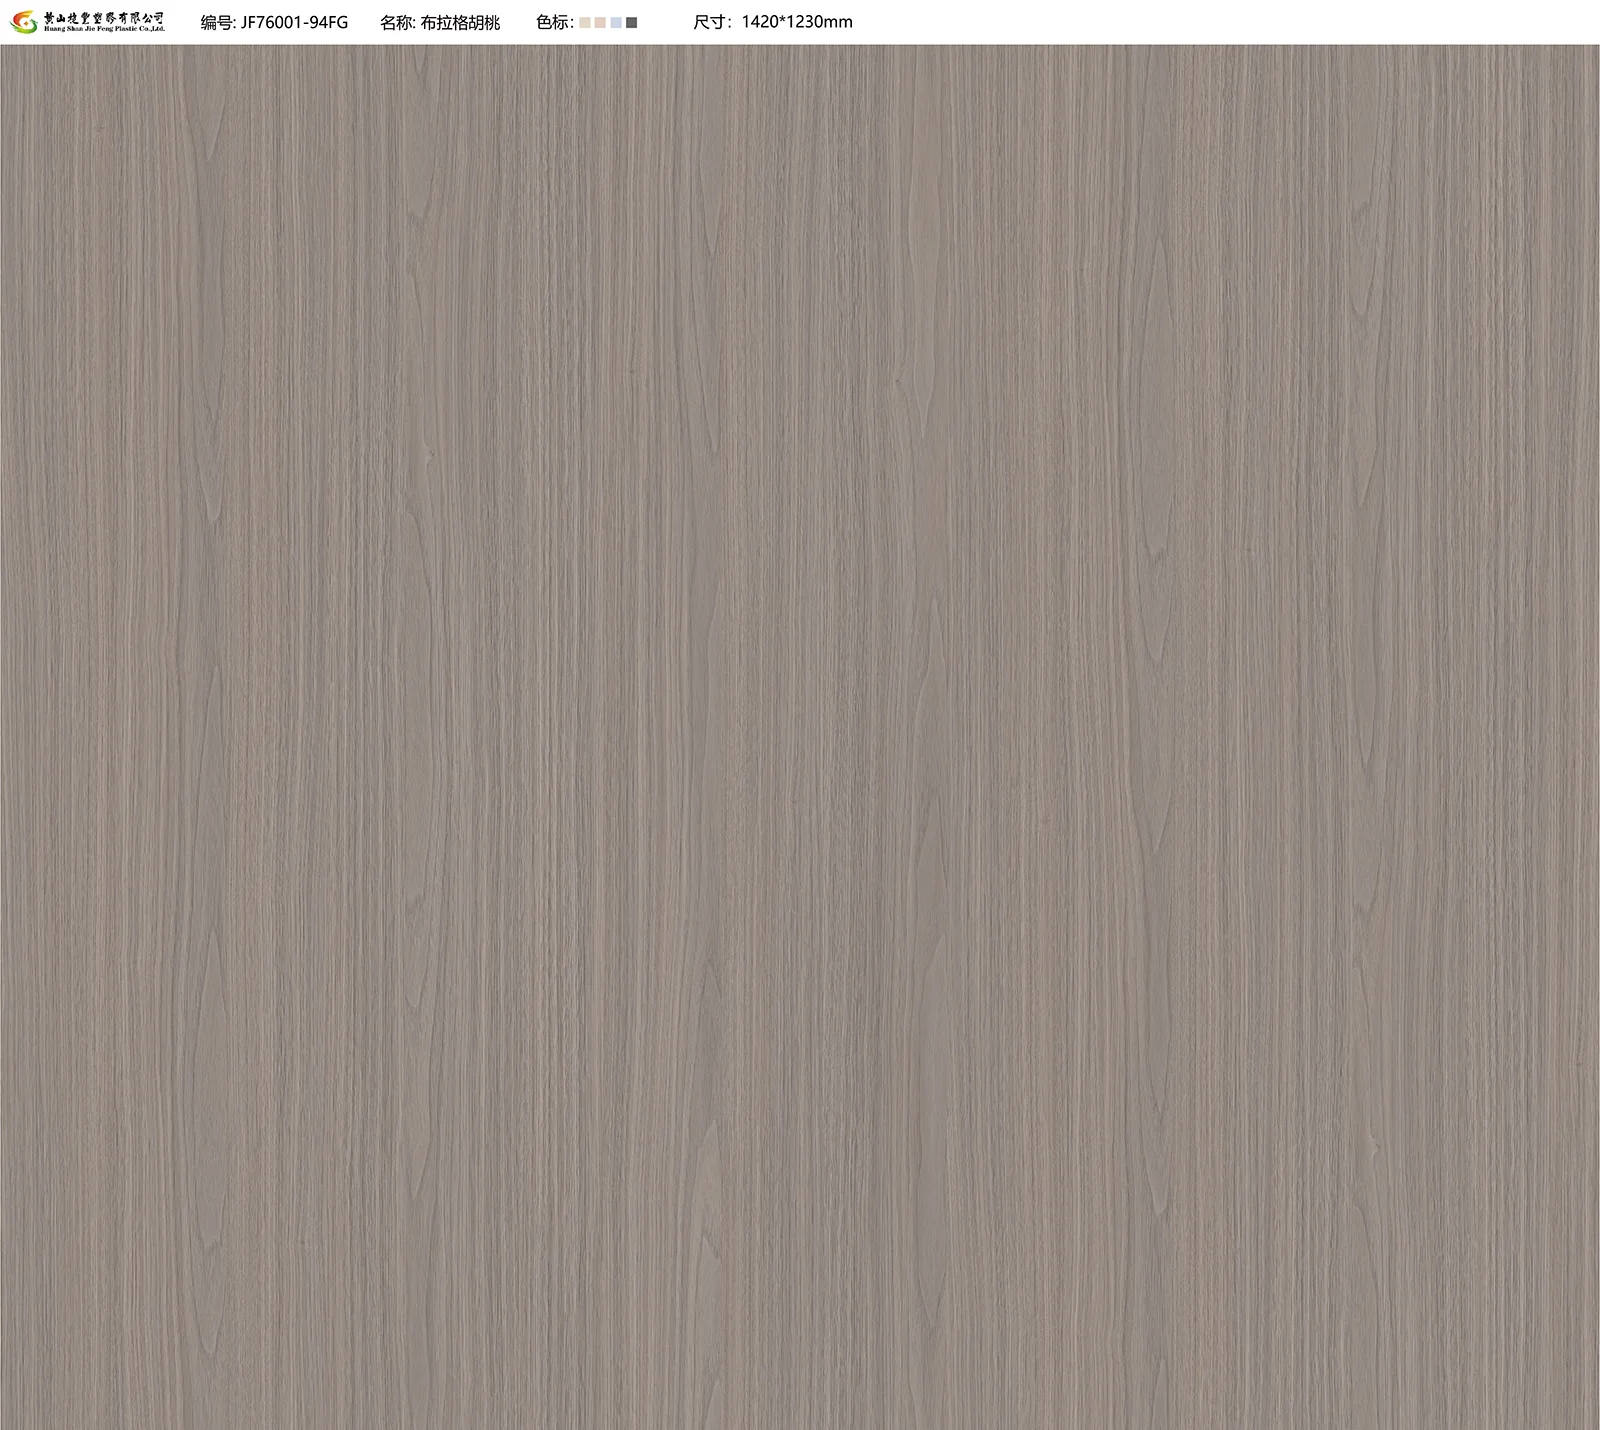This screenshot has height=1430, width=1600.
Task: Select the product name 布拉格胡桃
Action: pyautogui.click(x=460, y=22)
